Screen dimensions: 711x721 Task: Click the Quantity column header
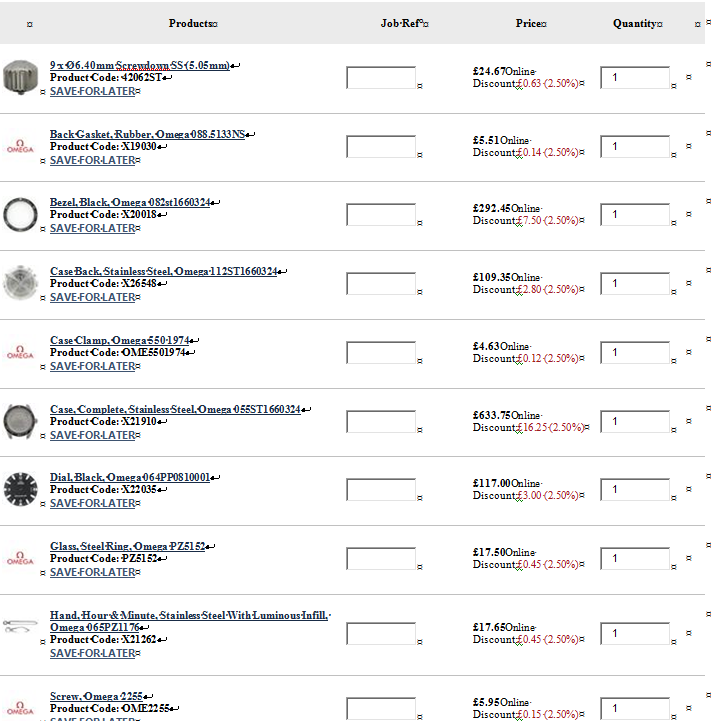click(635, 23)
